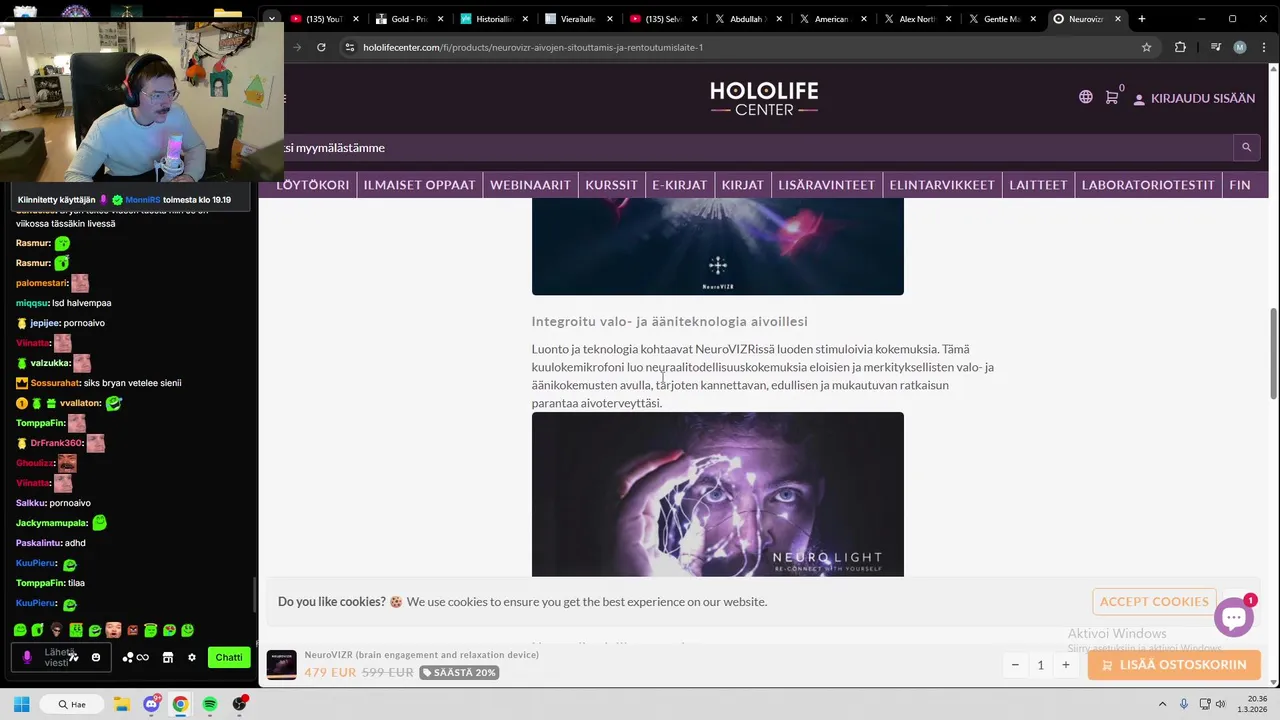1280x720 pixels.
Task: Click Hololife Center logo
Action: 764,98
